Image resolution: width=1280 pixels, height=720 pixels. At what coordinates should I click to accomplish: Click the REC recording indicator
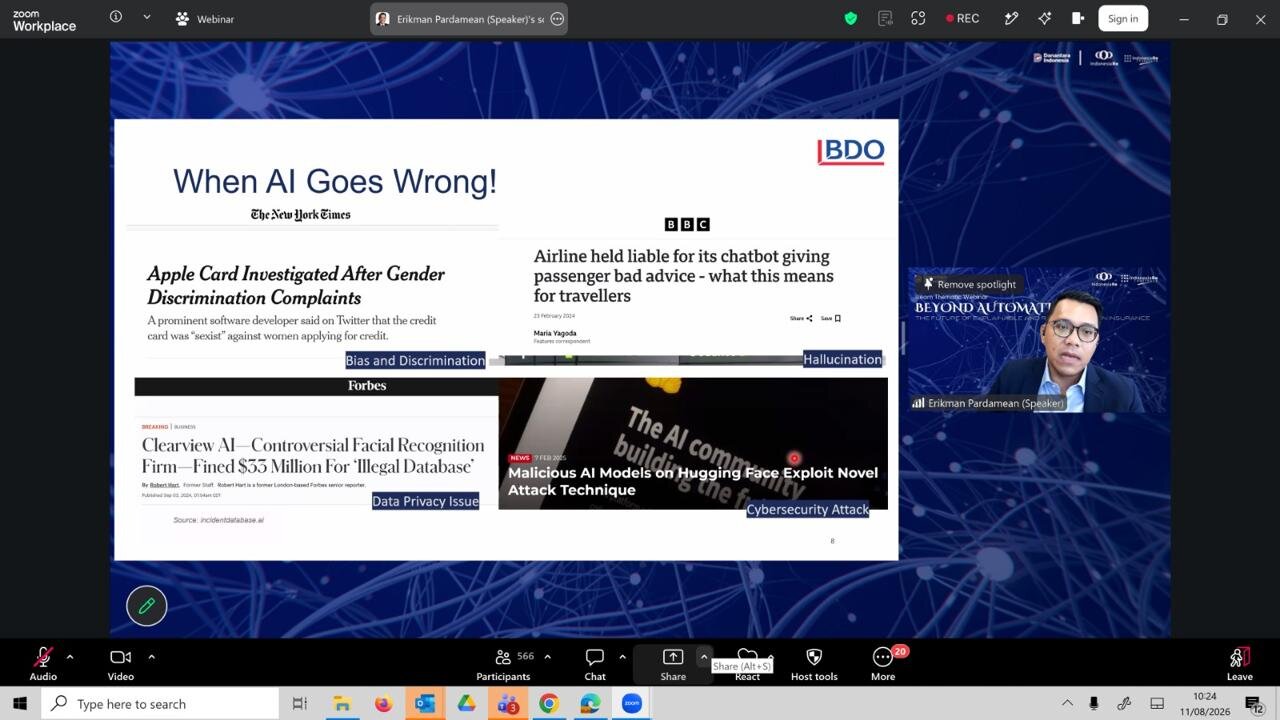(x=962, y=18)
